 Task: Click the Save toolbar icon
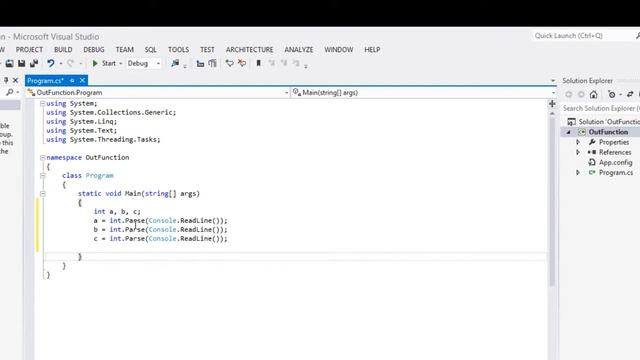click(22, 63)
